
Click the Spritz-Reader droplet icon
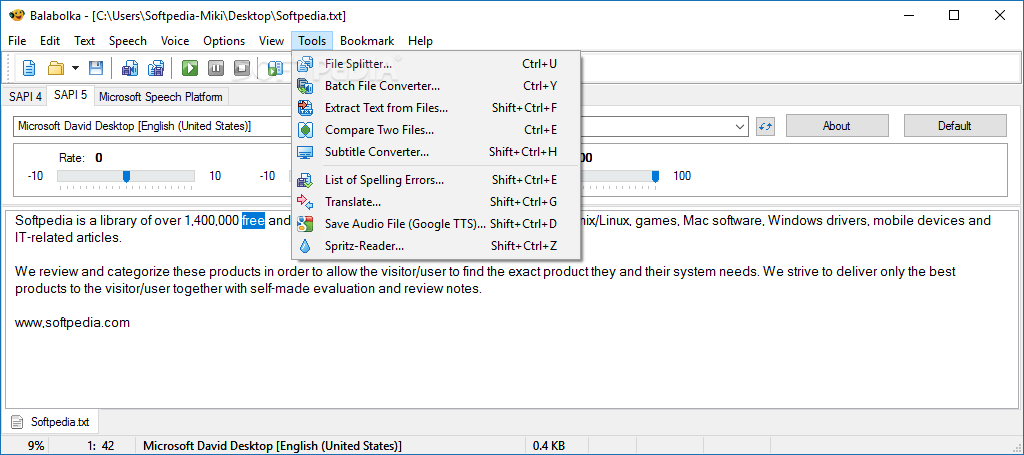(x=305, y=246)
